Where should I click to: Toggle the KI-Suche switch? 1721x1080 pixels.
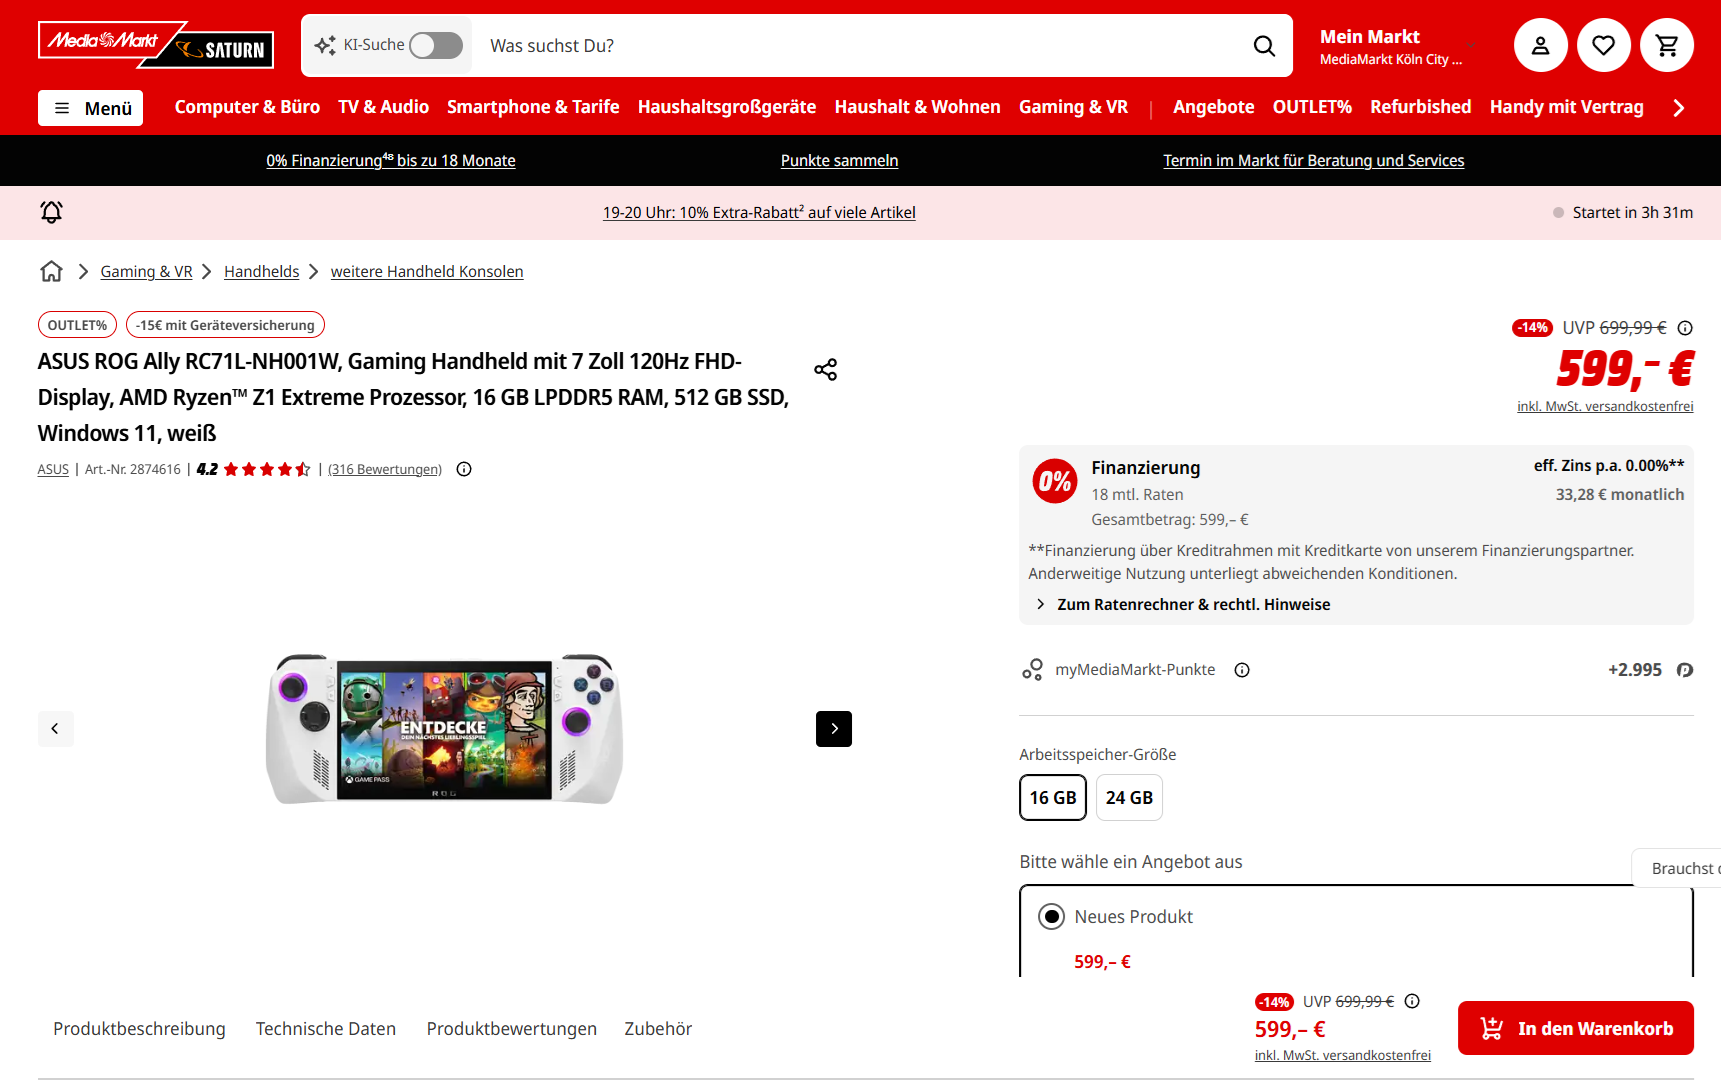[x=436, y=45]
